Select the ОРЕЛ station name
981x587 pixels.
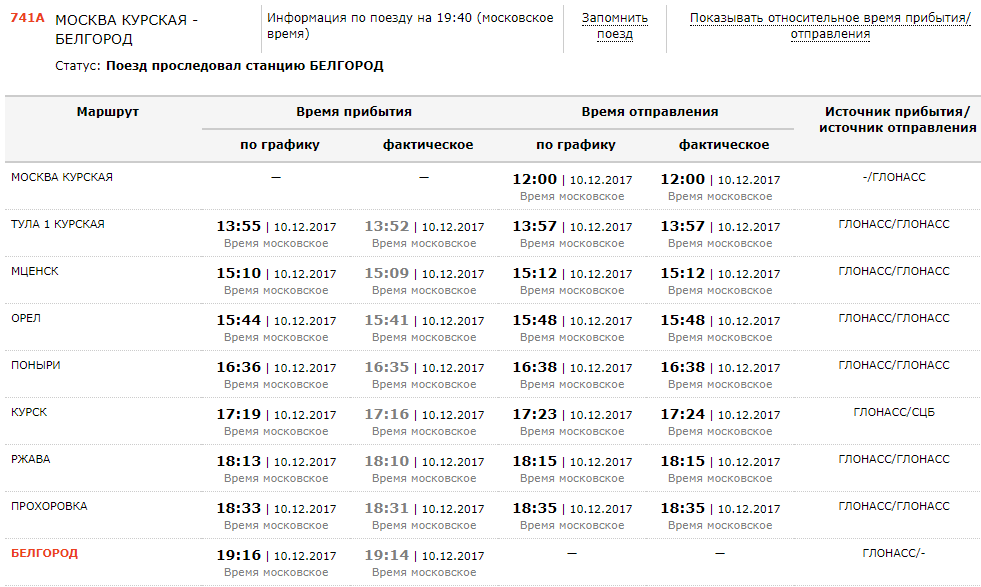(26, 318)
